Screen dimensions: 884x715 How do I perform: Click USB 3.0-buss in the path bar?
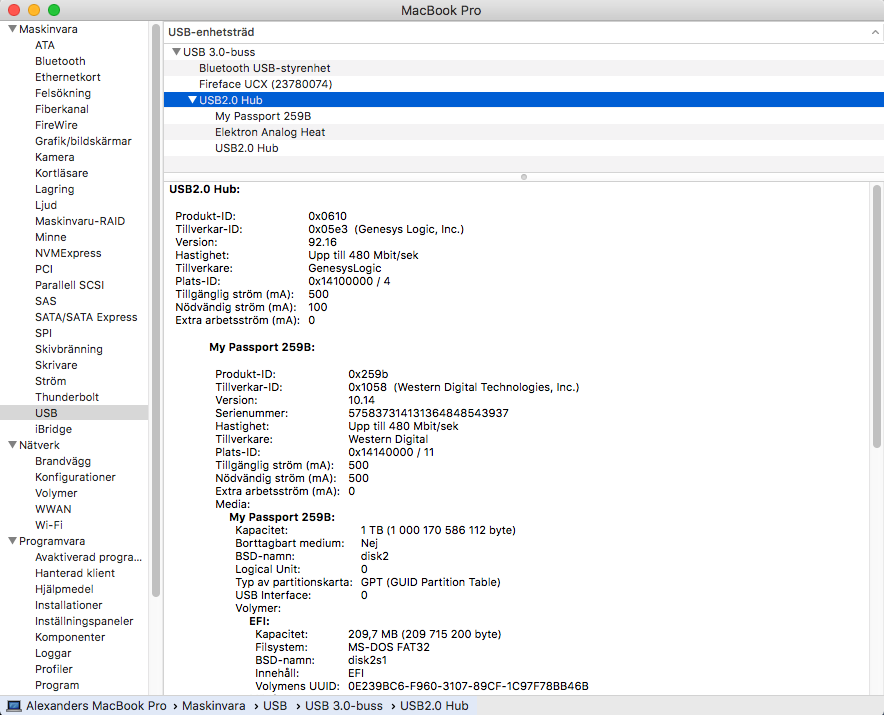(x=344, y=706)
